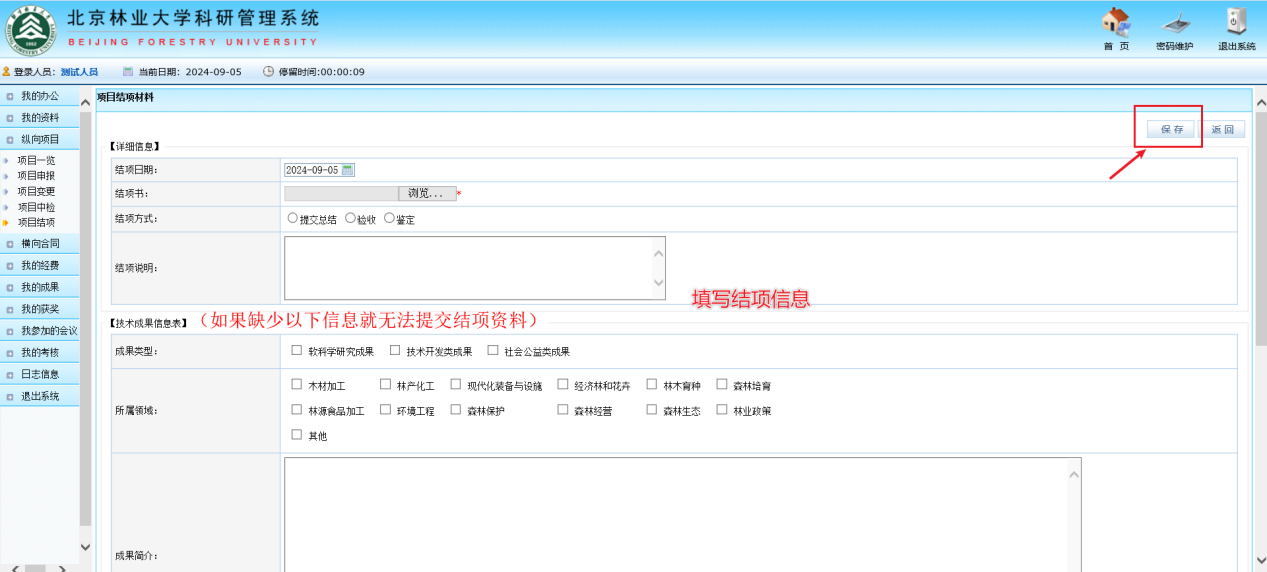The width and height of the screenshot is (1267, 572).
Task: Click into the 结项说明 text area
Action: [475, 268]
